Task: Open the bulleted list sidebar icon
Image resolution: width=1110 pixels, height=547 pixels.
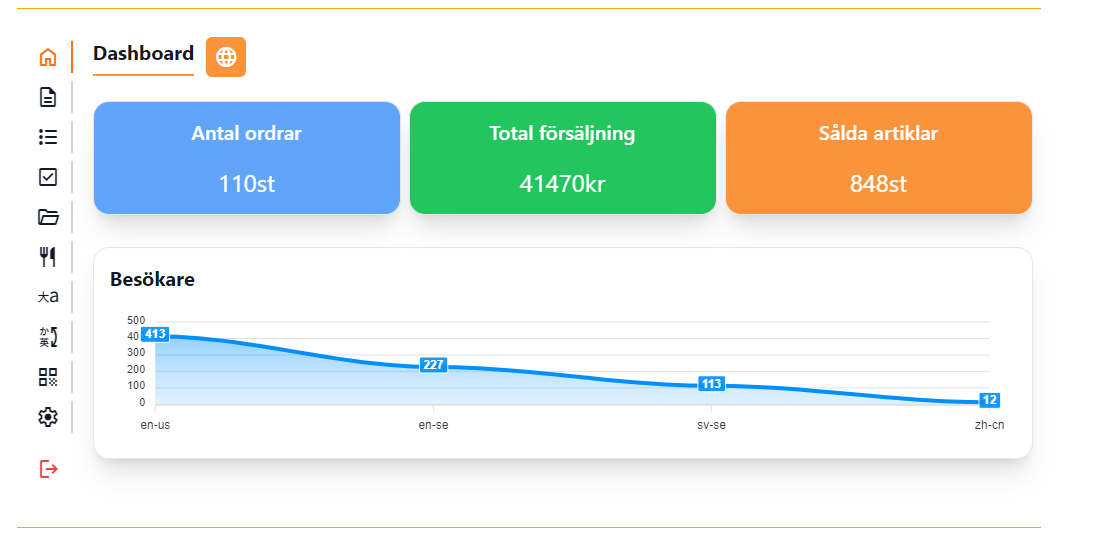Action: click(48, 137)
